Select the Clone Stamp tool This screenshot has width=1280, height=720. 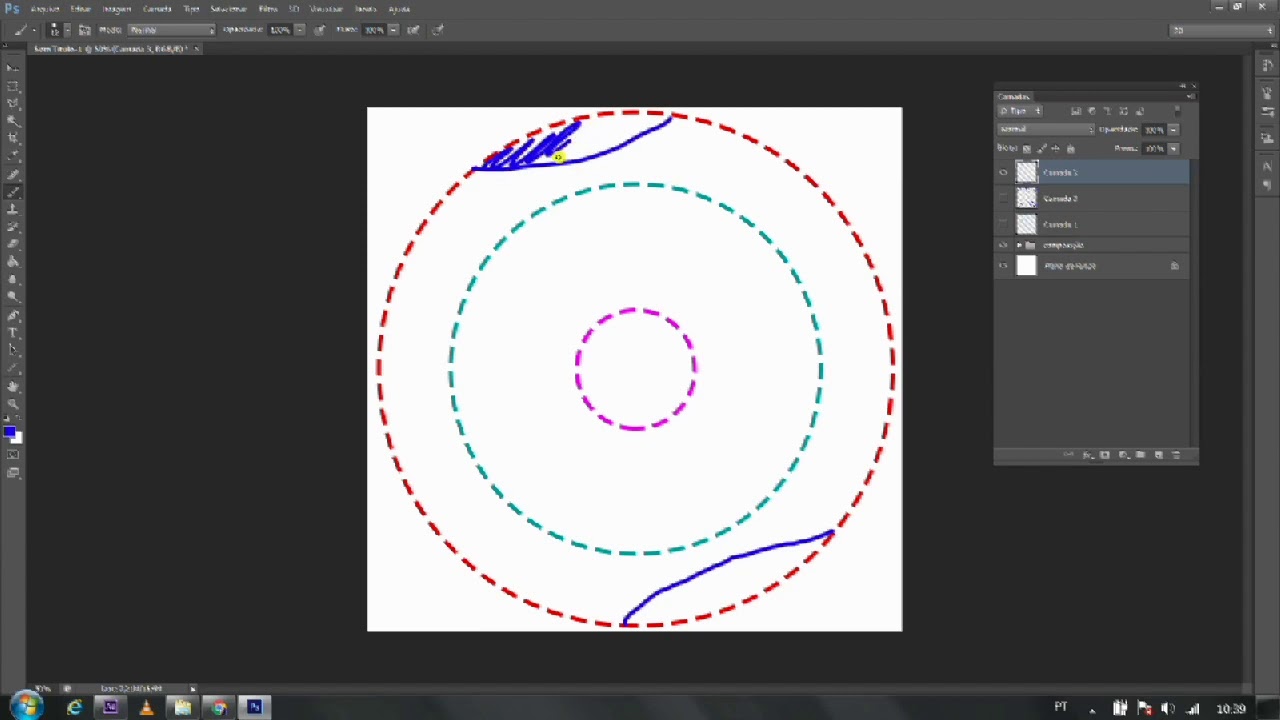13,209
